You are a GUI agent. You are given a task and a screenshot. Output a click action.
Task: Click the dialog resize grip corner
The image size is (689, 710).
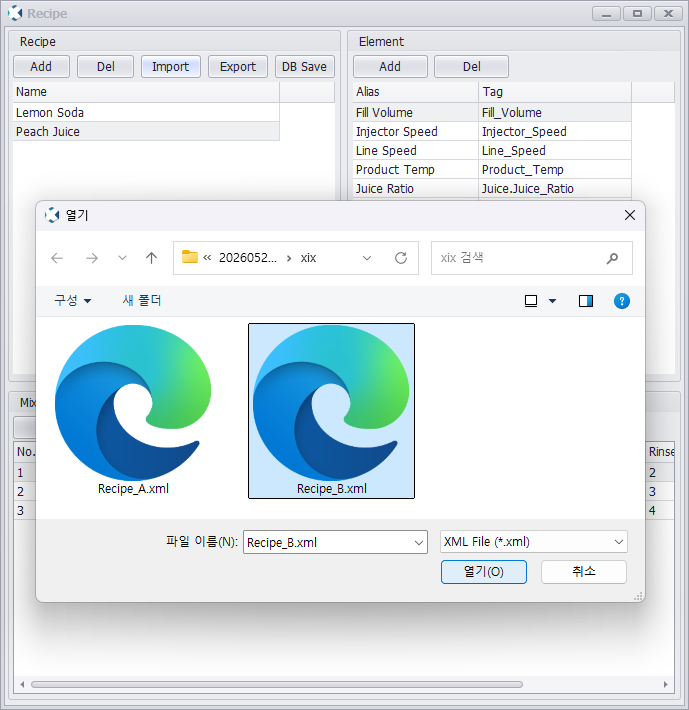pos(638,596)
